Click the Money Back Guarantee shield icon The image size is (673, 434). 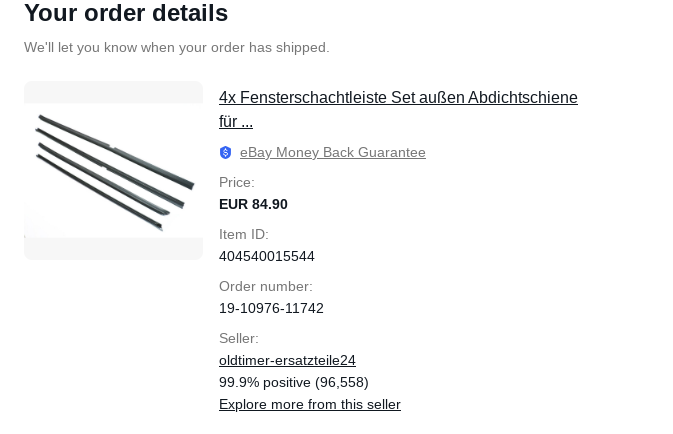click(x=225, y=152)
